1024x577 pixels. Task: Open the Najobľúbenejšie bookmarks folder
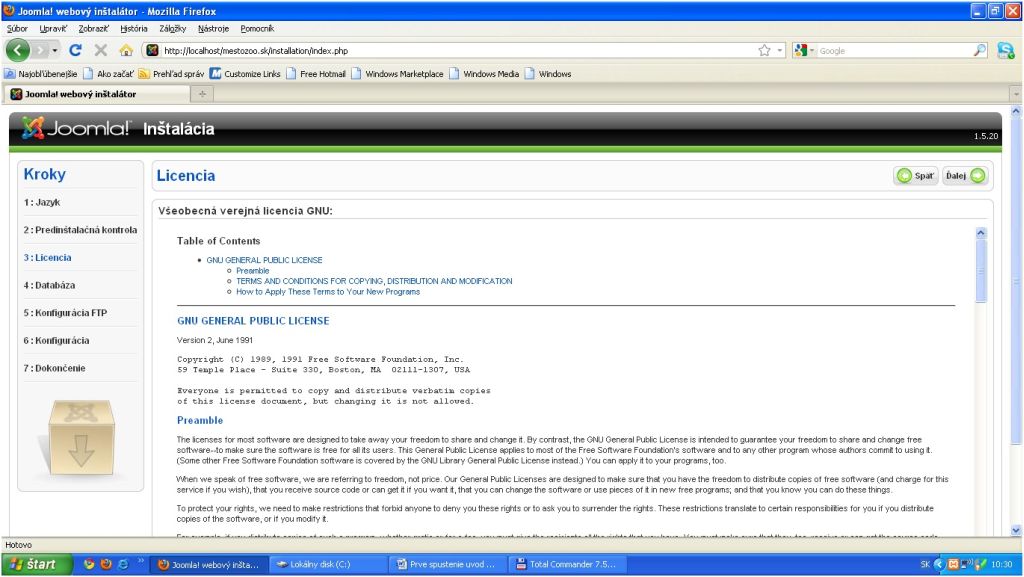41,74
